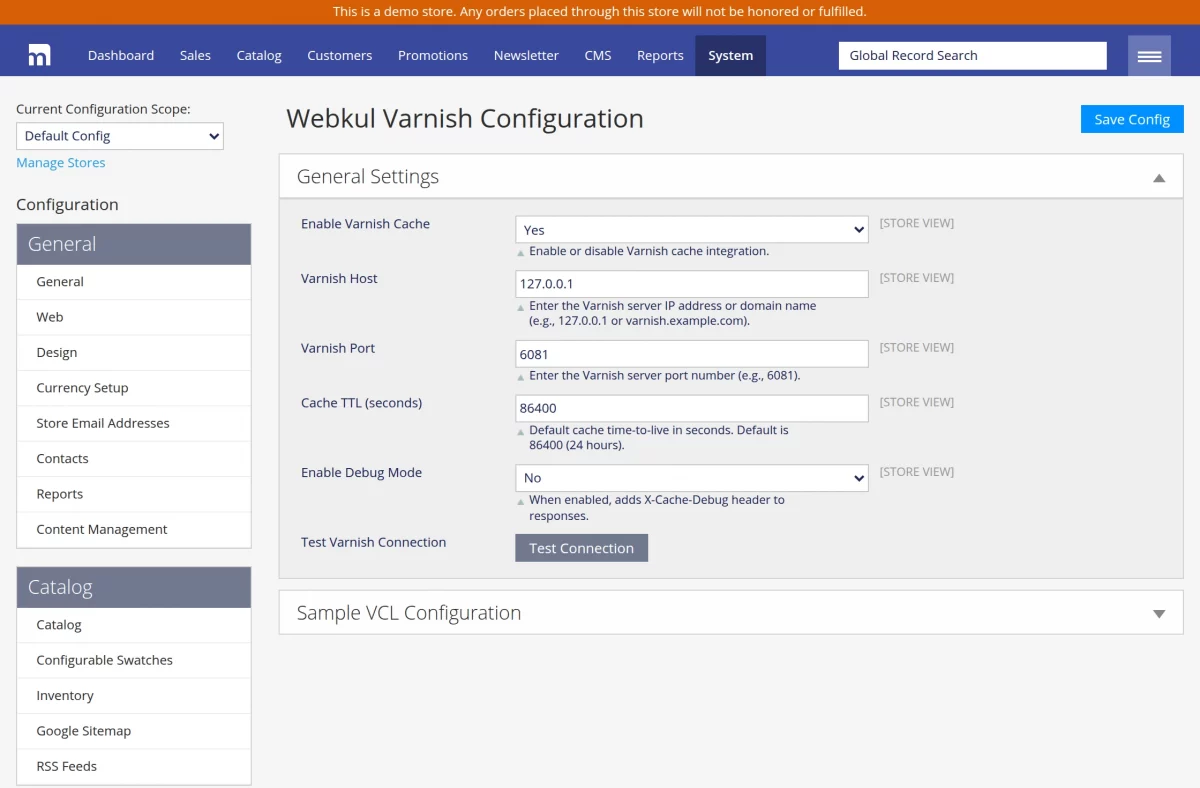Image resolution: width=1200 pixels, height=788 pixels.
Task: Click the Save Config button
Action: [x=1132, y=118]
